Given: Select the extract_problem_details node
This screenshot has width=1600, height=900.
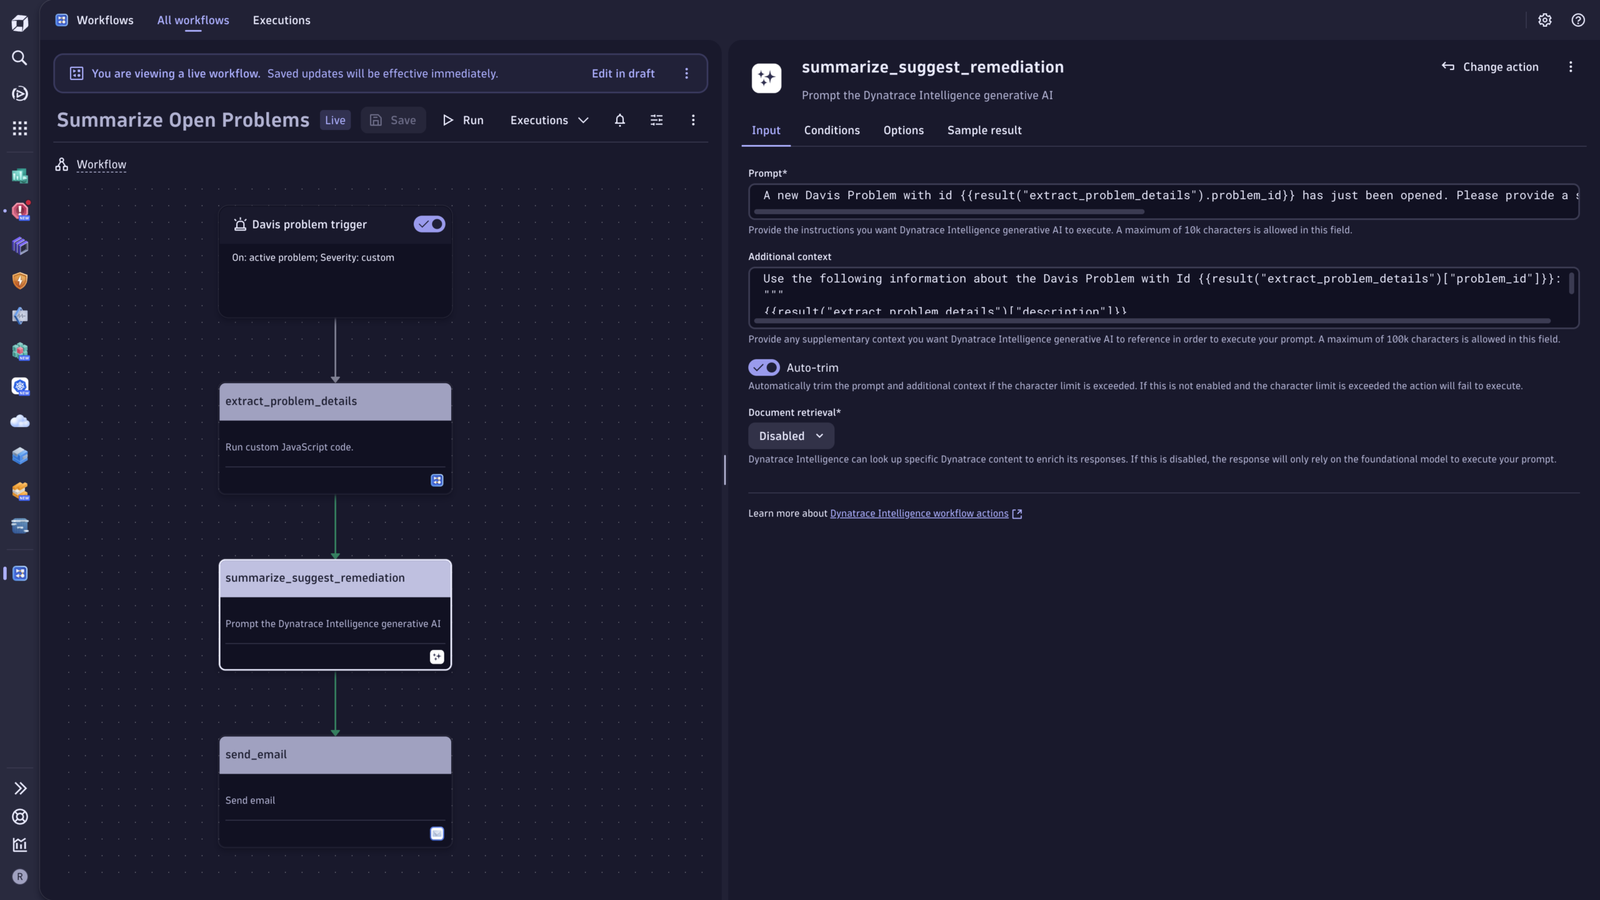Looking at the screenshot, I should point(335,438).
